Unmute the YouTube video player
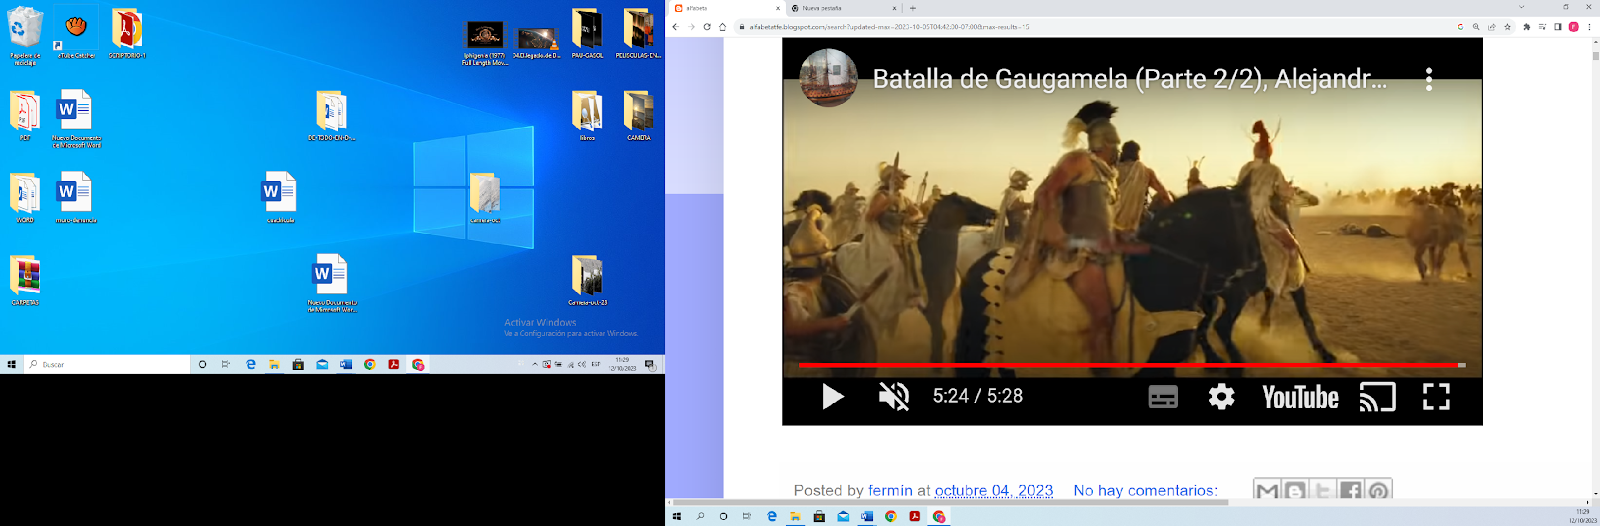 tap(894, 397)
